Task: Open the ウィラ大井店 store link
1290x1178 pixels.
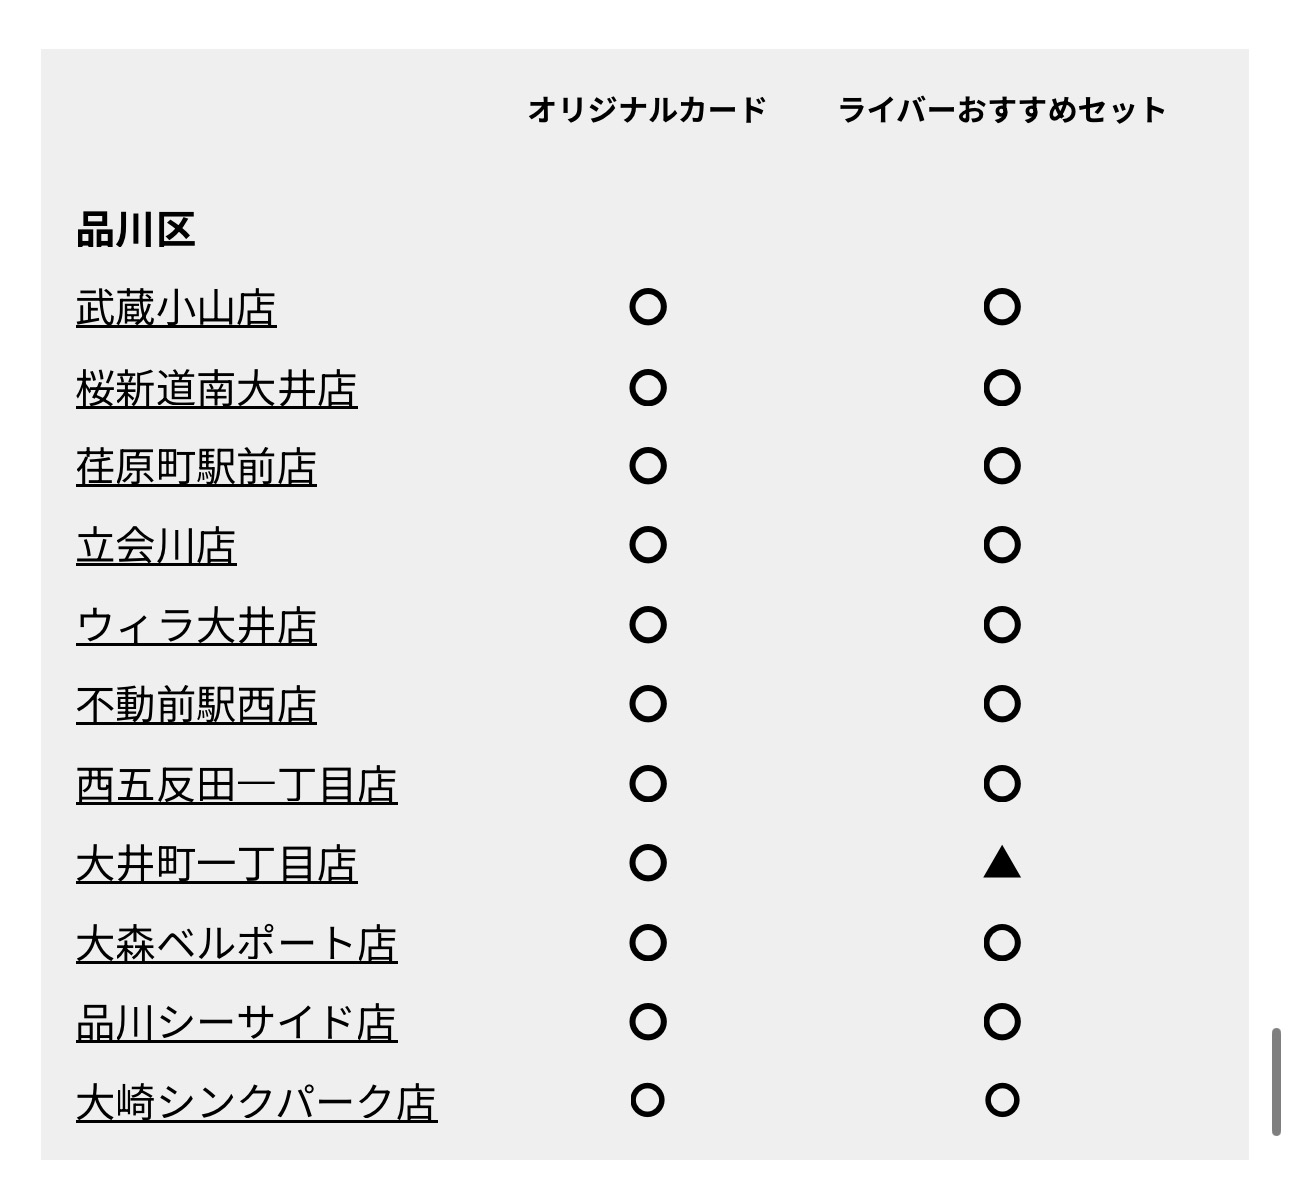Action: coord(196,626)
